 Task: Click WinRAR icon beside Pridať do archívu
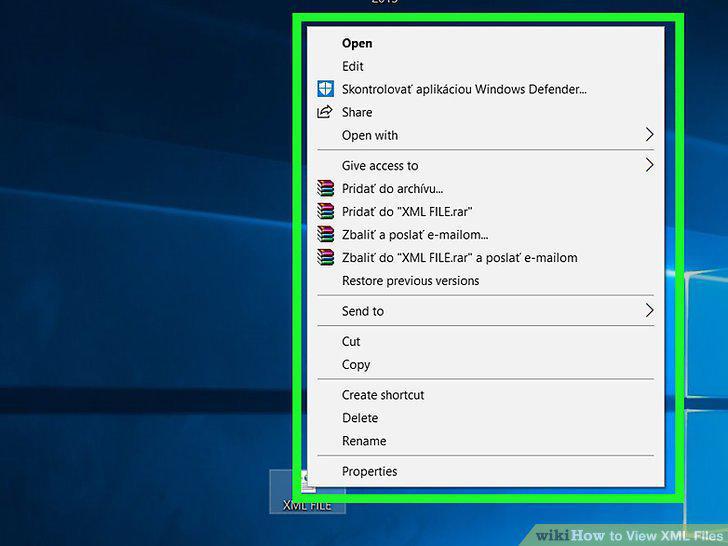pyautogui.click(x=325, y=188)
